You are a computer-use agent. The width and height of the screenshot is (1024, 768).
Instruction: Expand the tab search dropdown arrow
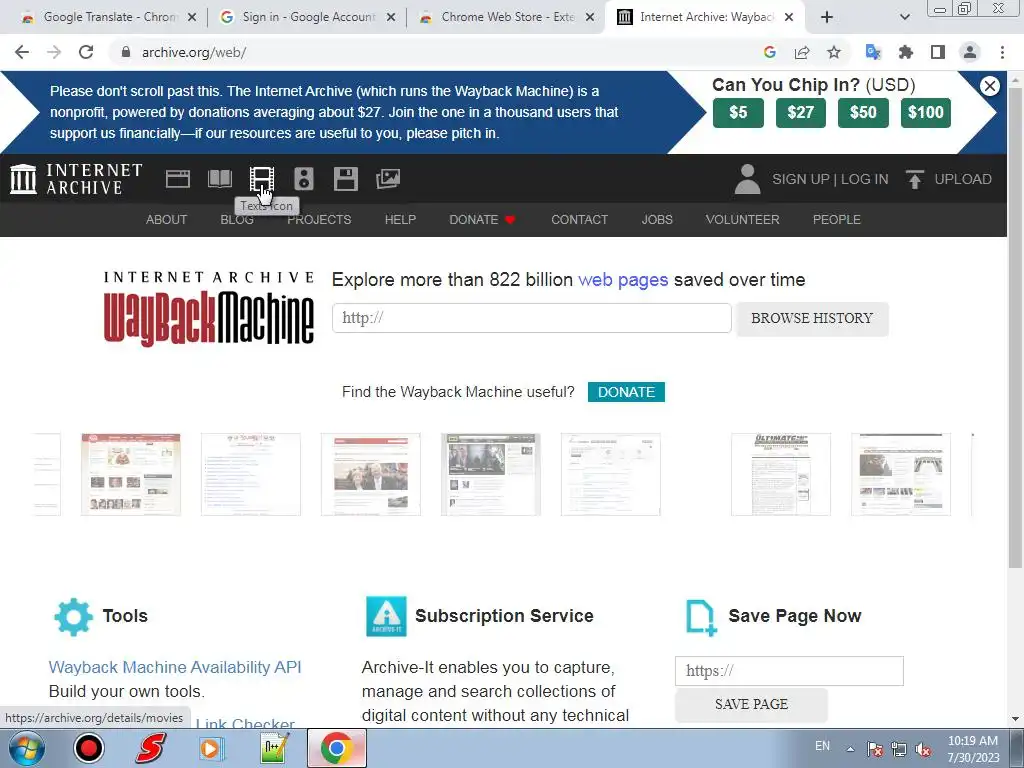click(904, 17)
